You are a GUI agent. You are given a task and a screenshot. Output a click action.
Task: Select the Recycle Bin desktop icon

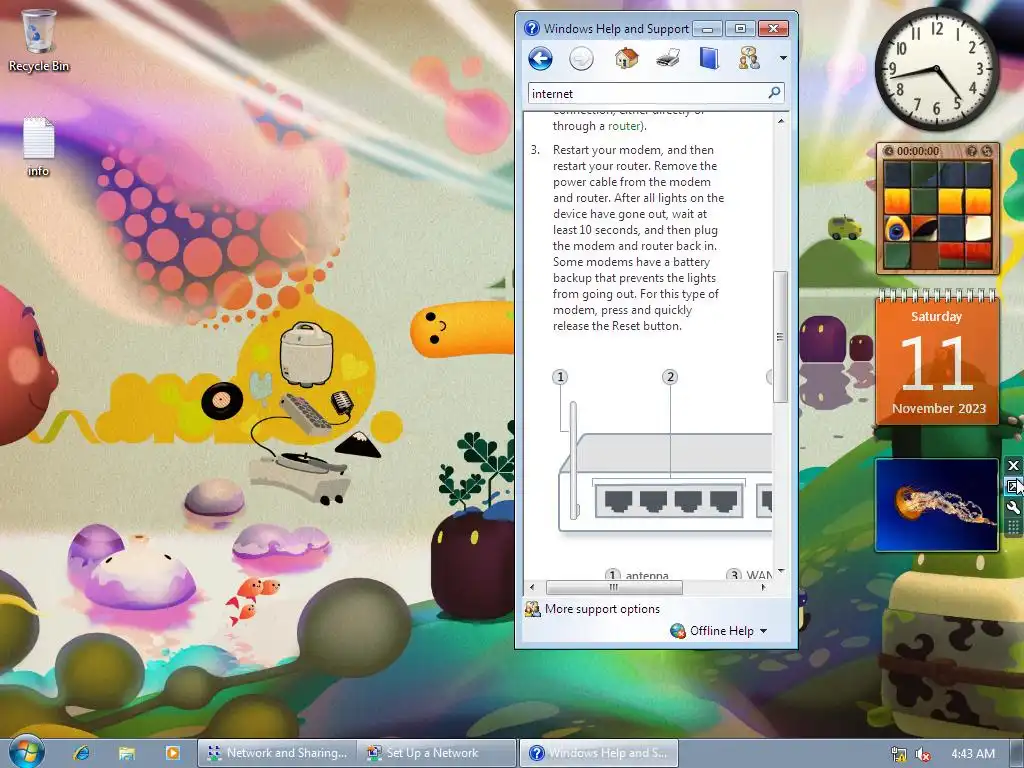(x=39, y=40)
